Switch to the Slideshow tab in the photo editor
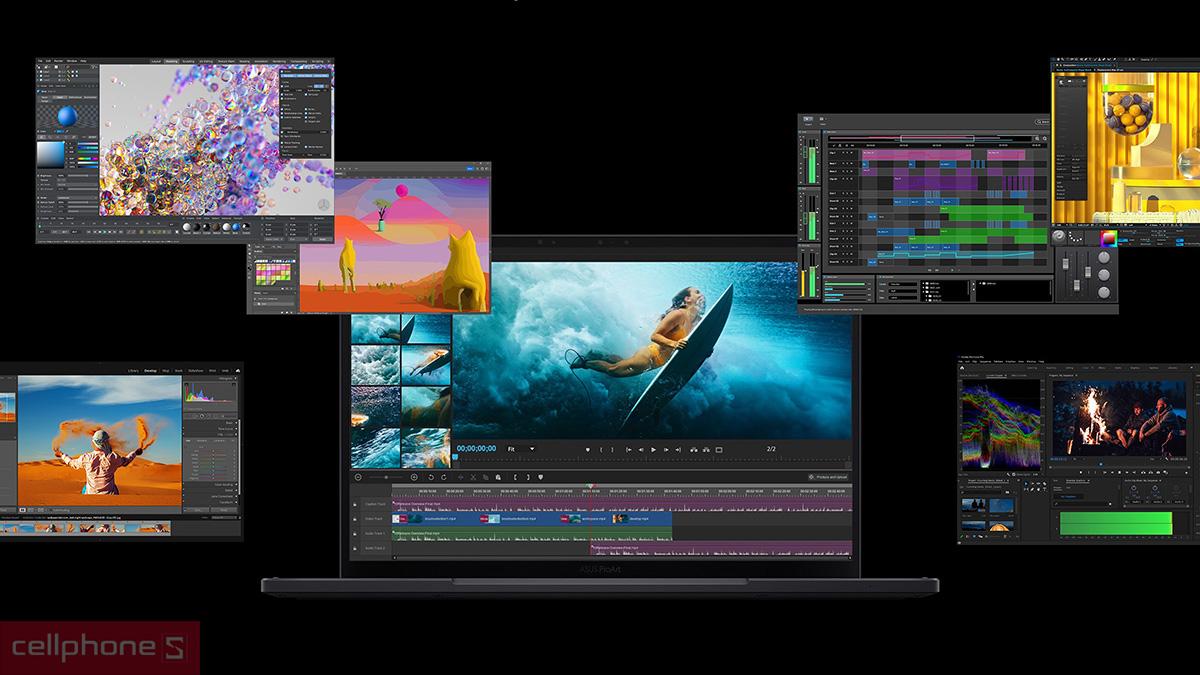 (x=196, y=371)
